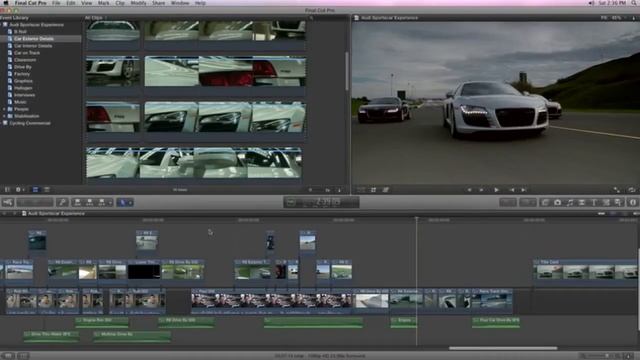This screenshot has height=360, width=640.
Task: Click the Connect clip edit button
Action: pos(78,202)
